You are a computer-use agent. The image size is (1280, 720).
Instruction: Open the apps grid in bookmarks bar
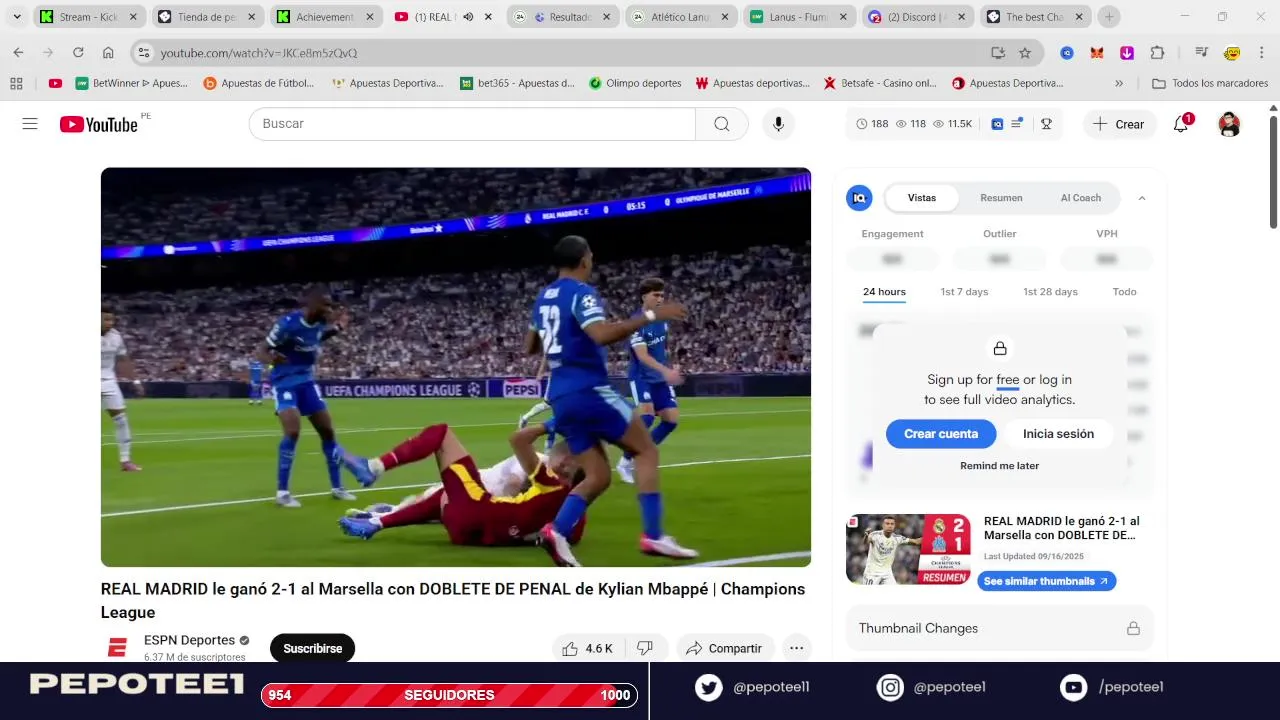click(16, 83)
